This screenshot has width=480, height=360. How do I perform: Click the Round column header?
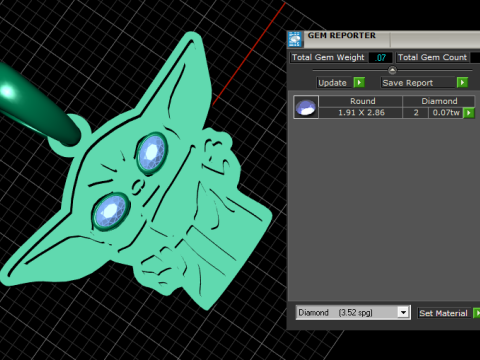361,101
